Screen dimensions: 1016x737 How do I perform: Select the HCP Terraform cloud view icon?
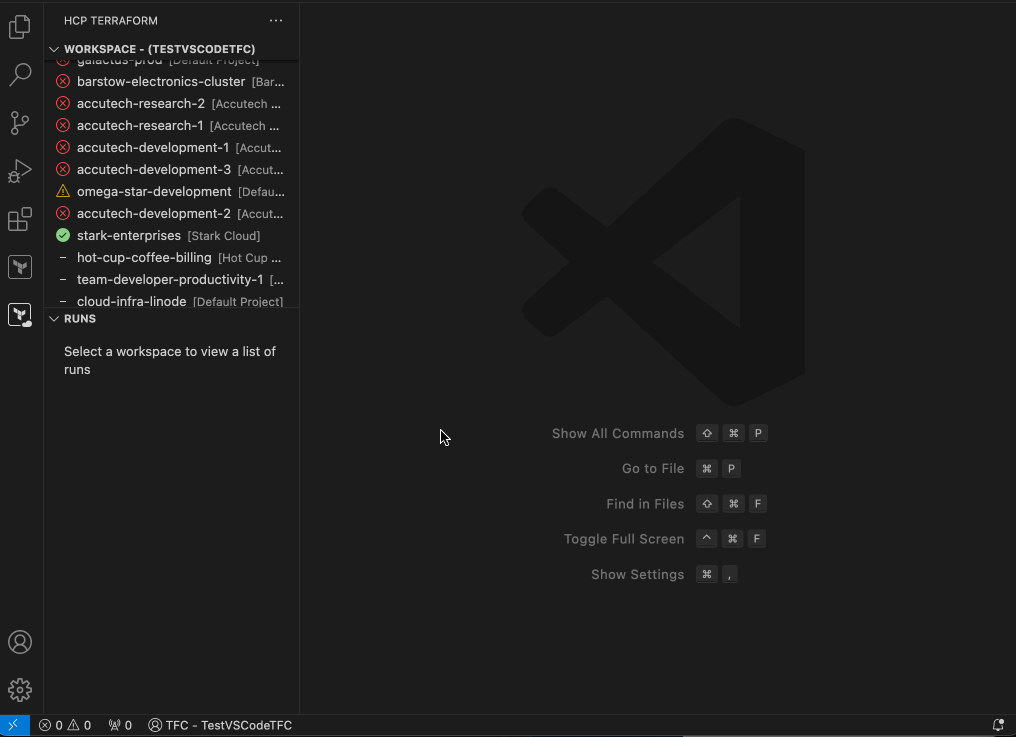click(x=20, y=315)
